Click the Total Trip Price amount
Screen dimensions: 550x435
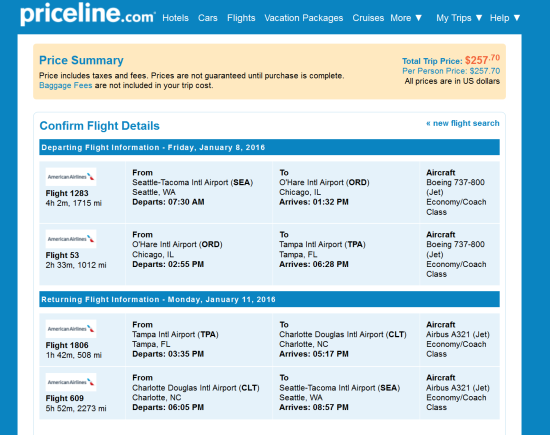482,60
